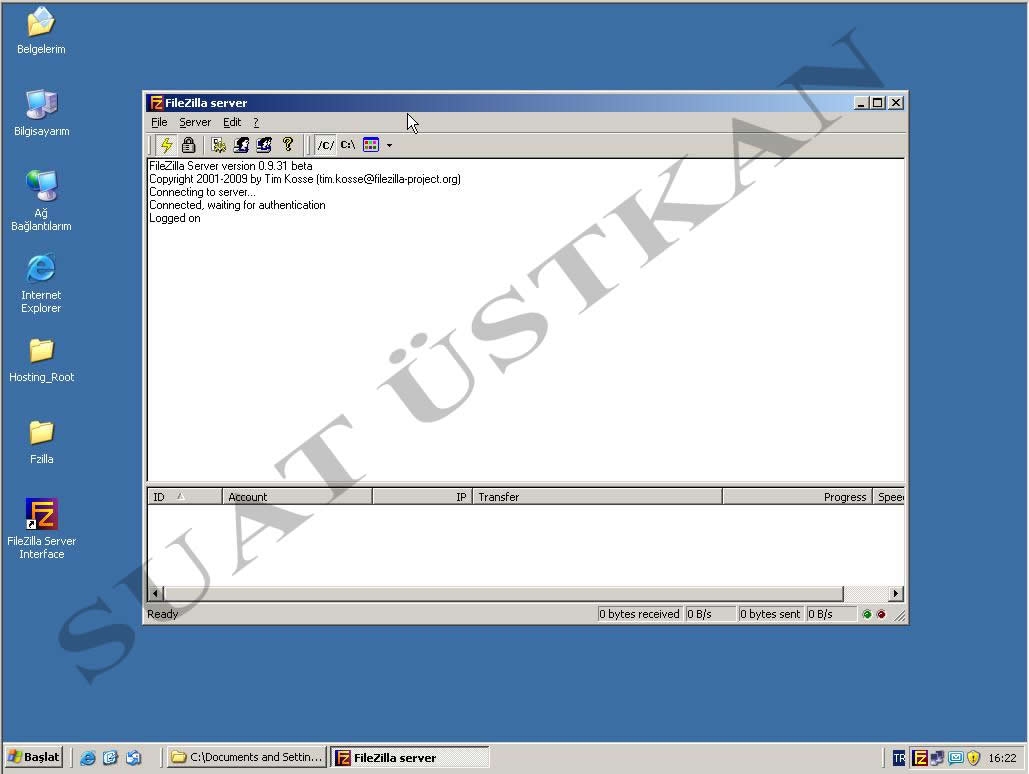This screenshot has width=1029, height=774.
Task: Open server settings gear icon
Action: click(x=219, y=144)
